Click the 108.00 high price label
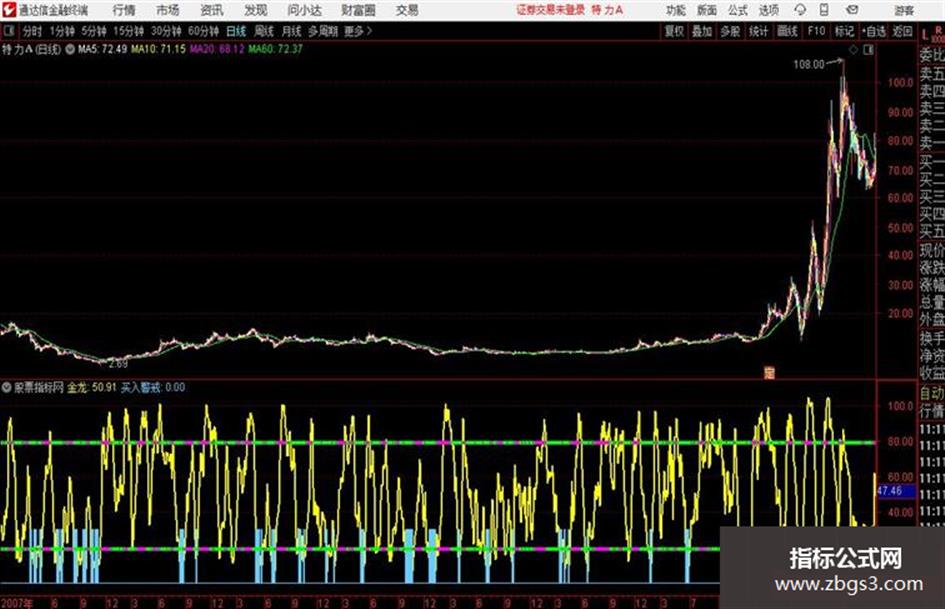 tap(808, 64)
